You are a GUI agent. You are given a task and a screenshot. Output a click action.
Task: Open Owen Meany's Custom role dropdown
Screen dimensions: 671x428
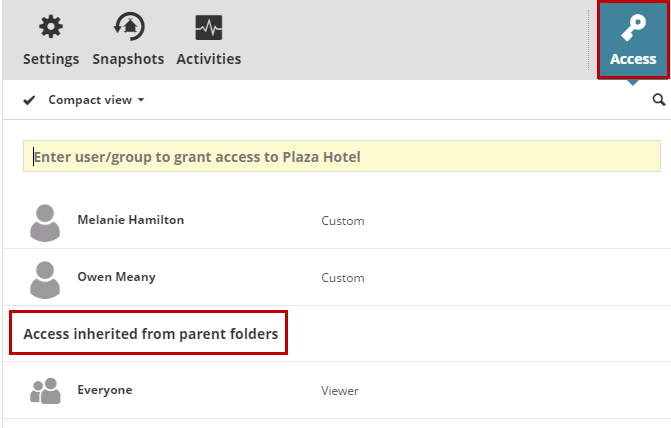pos(342,278)
